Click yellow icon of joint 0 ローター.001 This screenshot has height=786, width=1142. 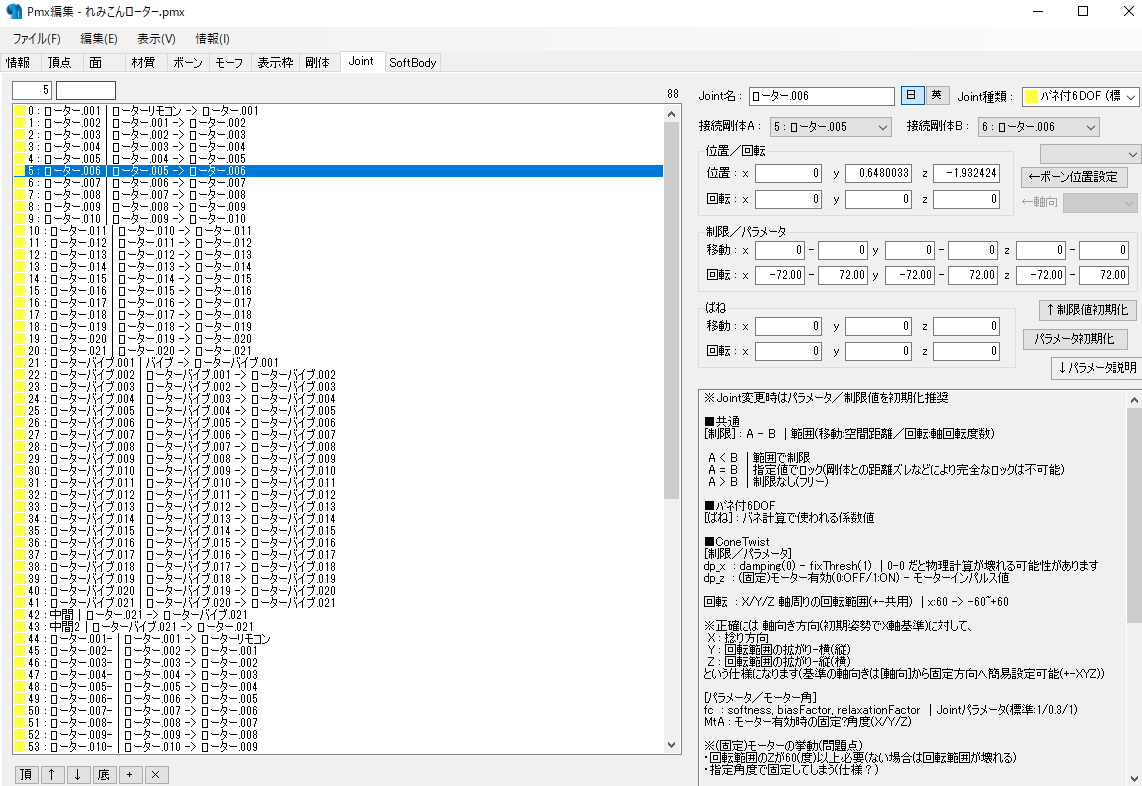pyautogui.click(x=19, y=111)
